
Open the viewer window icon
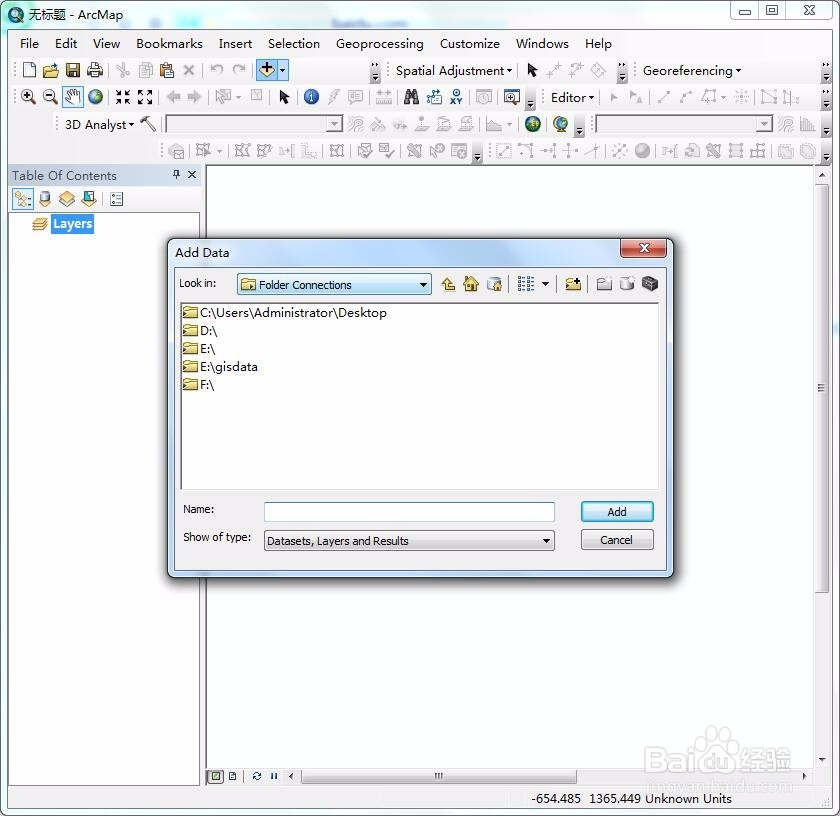pos(512,98)
